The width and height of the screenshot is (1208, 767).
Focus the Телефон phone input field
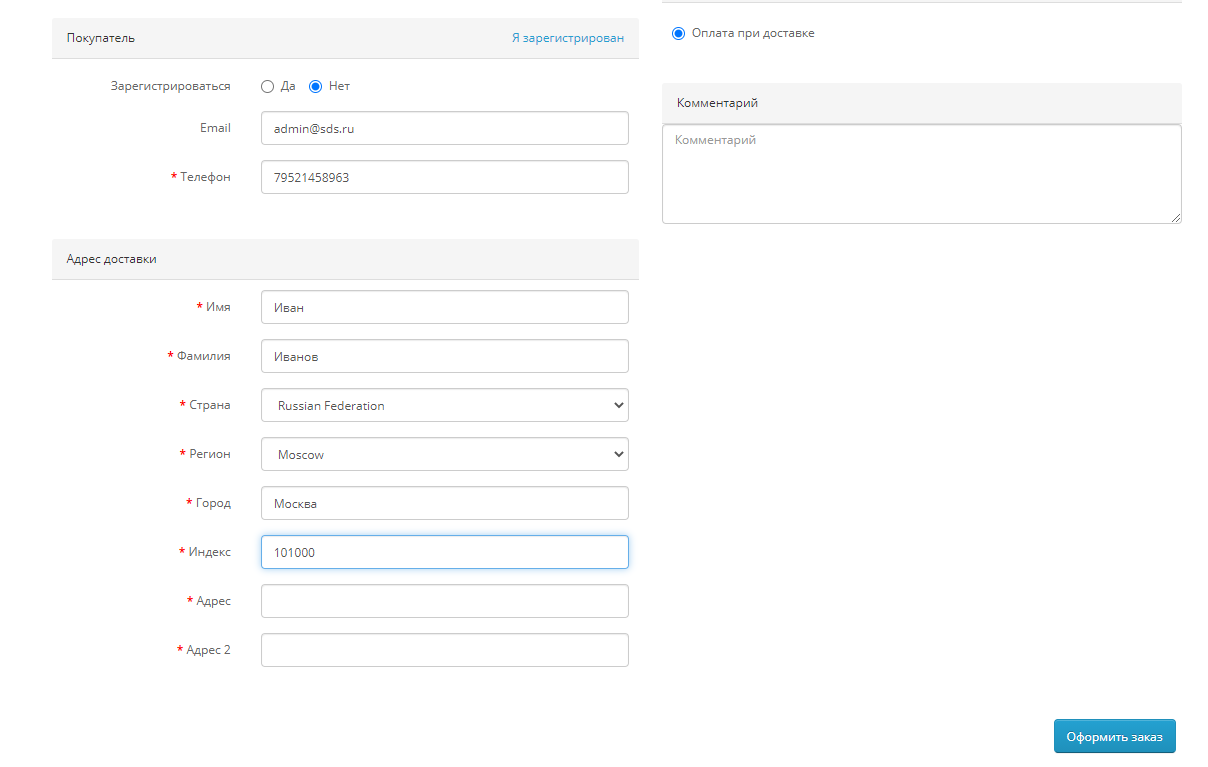point(445,177)
